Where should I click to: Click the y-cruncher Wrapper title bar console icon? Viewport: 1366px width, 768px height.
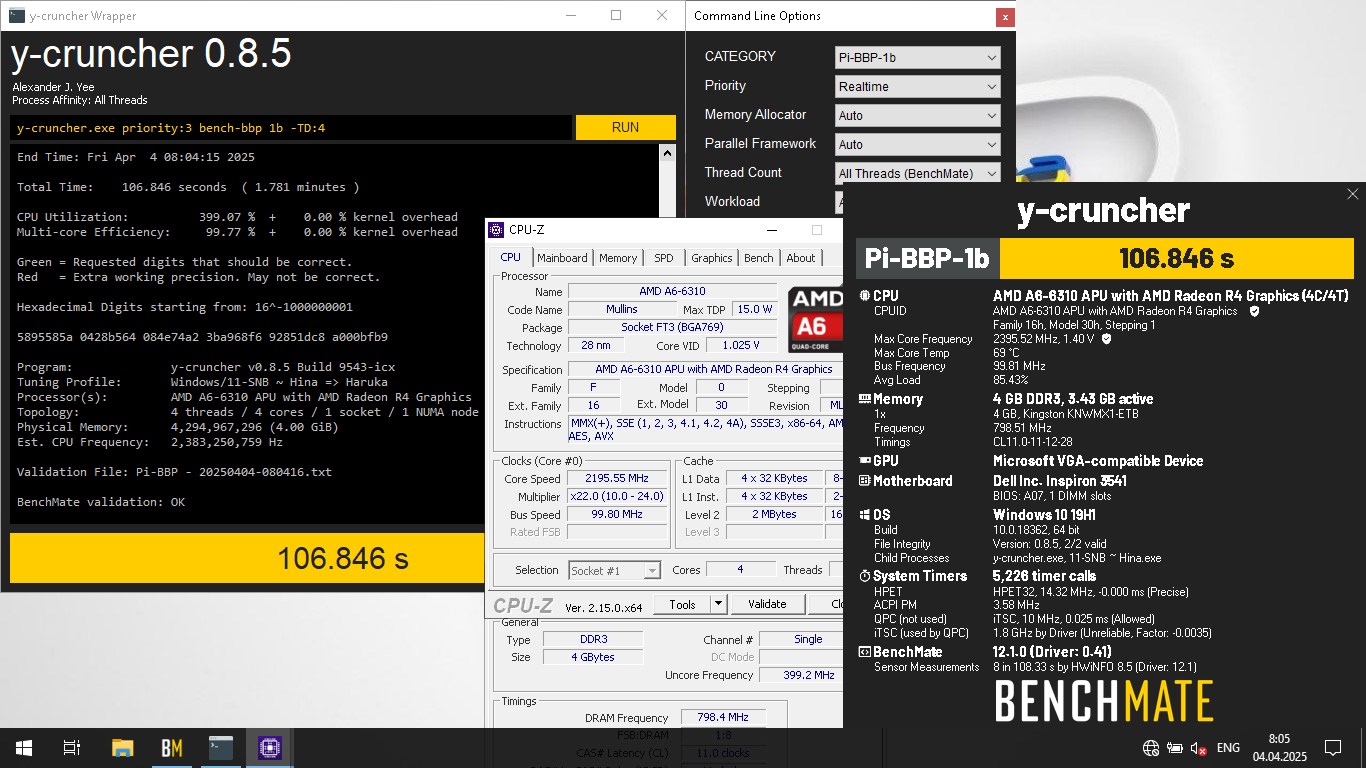tap(17, 15)
